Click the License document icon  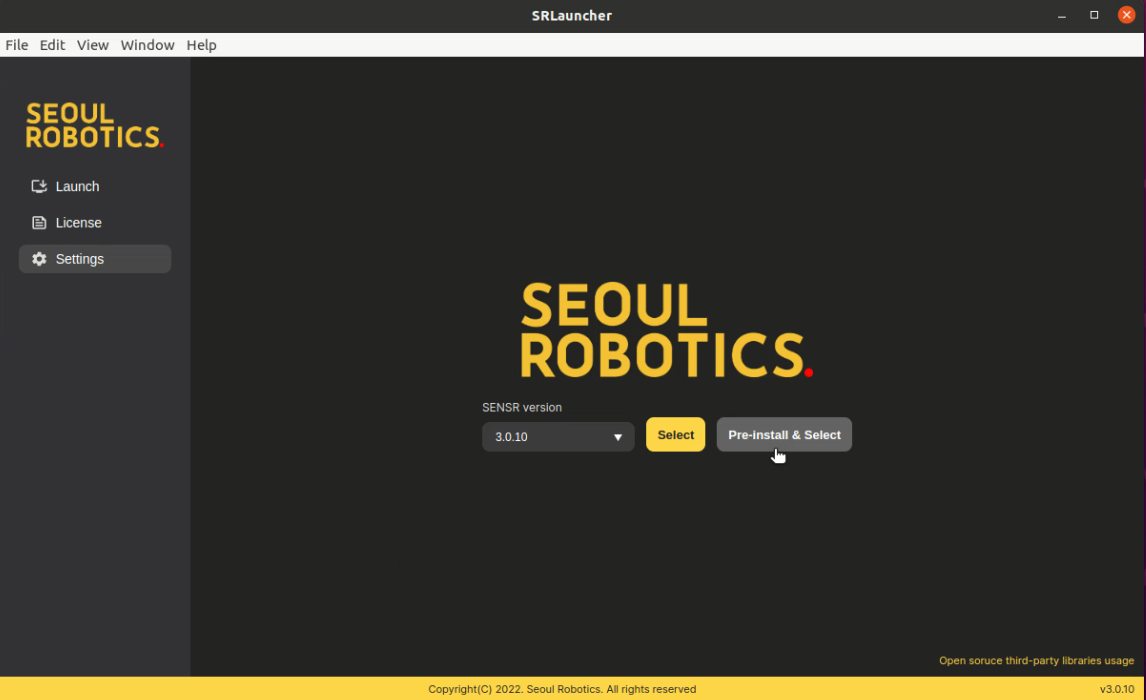click(39, 223)
